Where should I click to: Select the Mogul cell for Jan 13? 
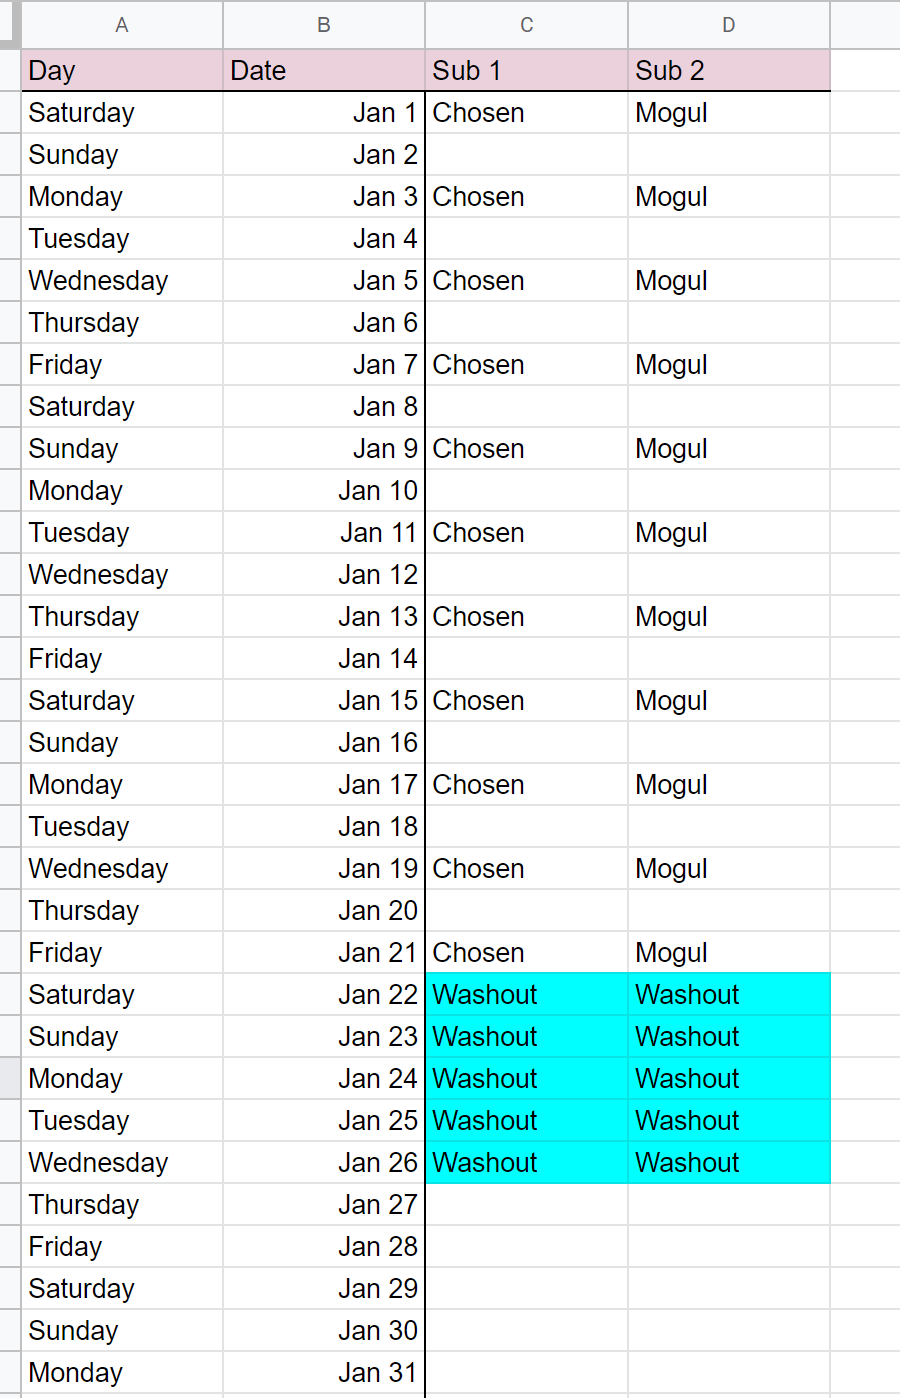[x=729, y=617]
